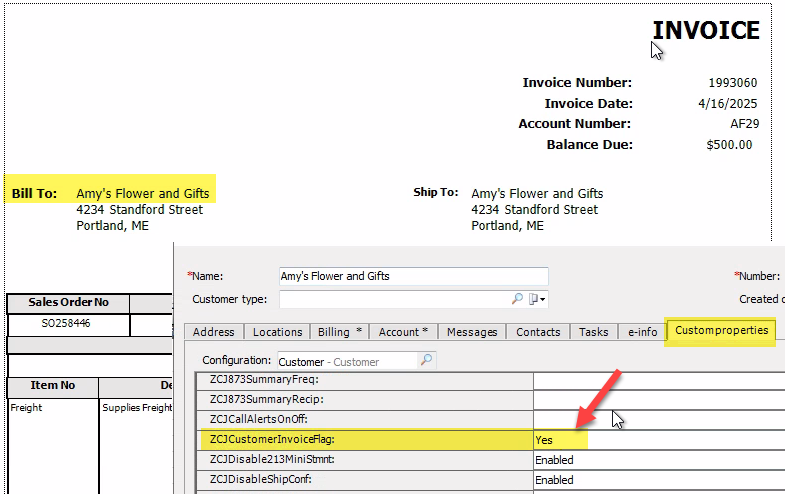Click account number AF29 on the invoice

[744, 124]
